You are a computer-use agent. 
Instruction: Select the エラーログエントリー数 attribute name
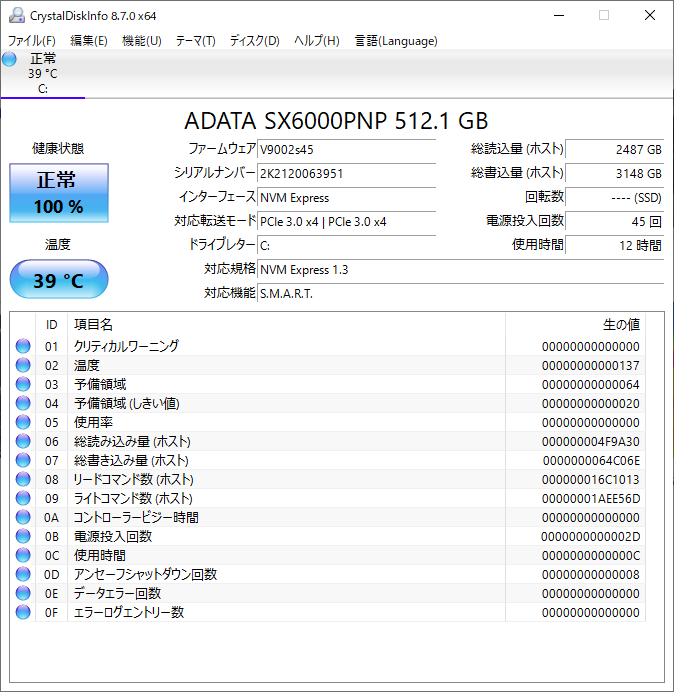pyautogui.click(x=128, y=612)
